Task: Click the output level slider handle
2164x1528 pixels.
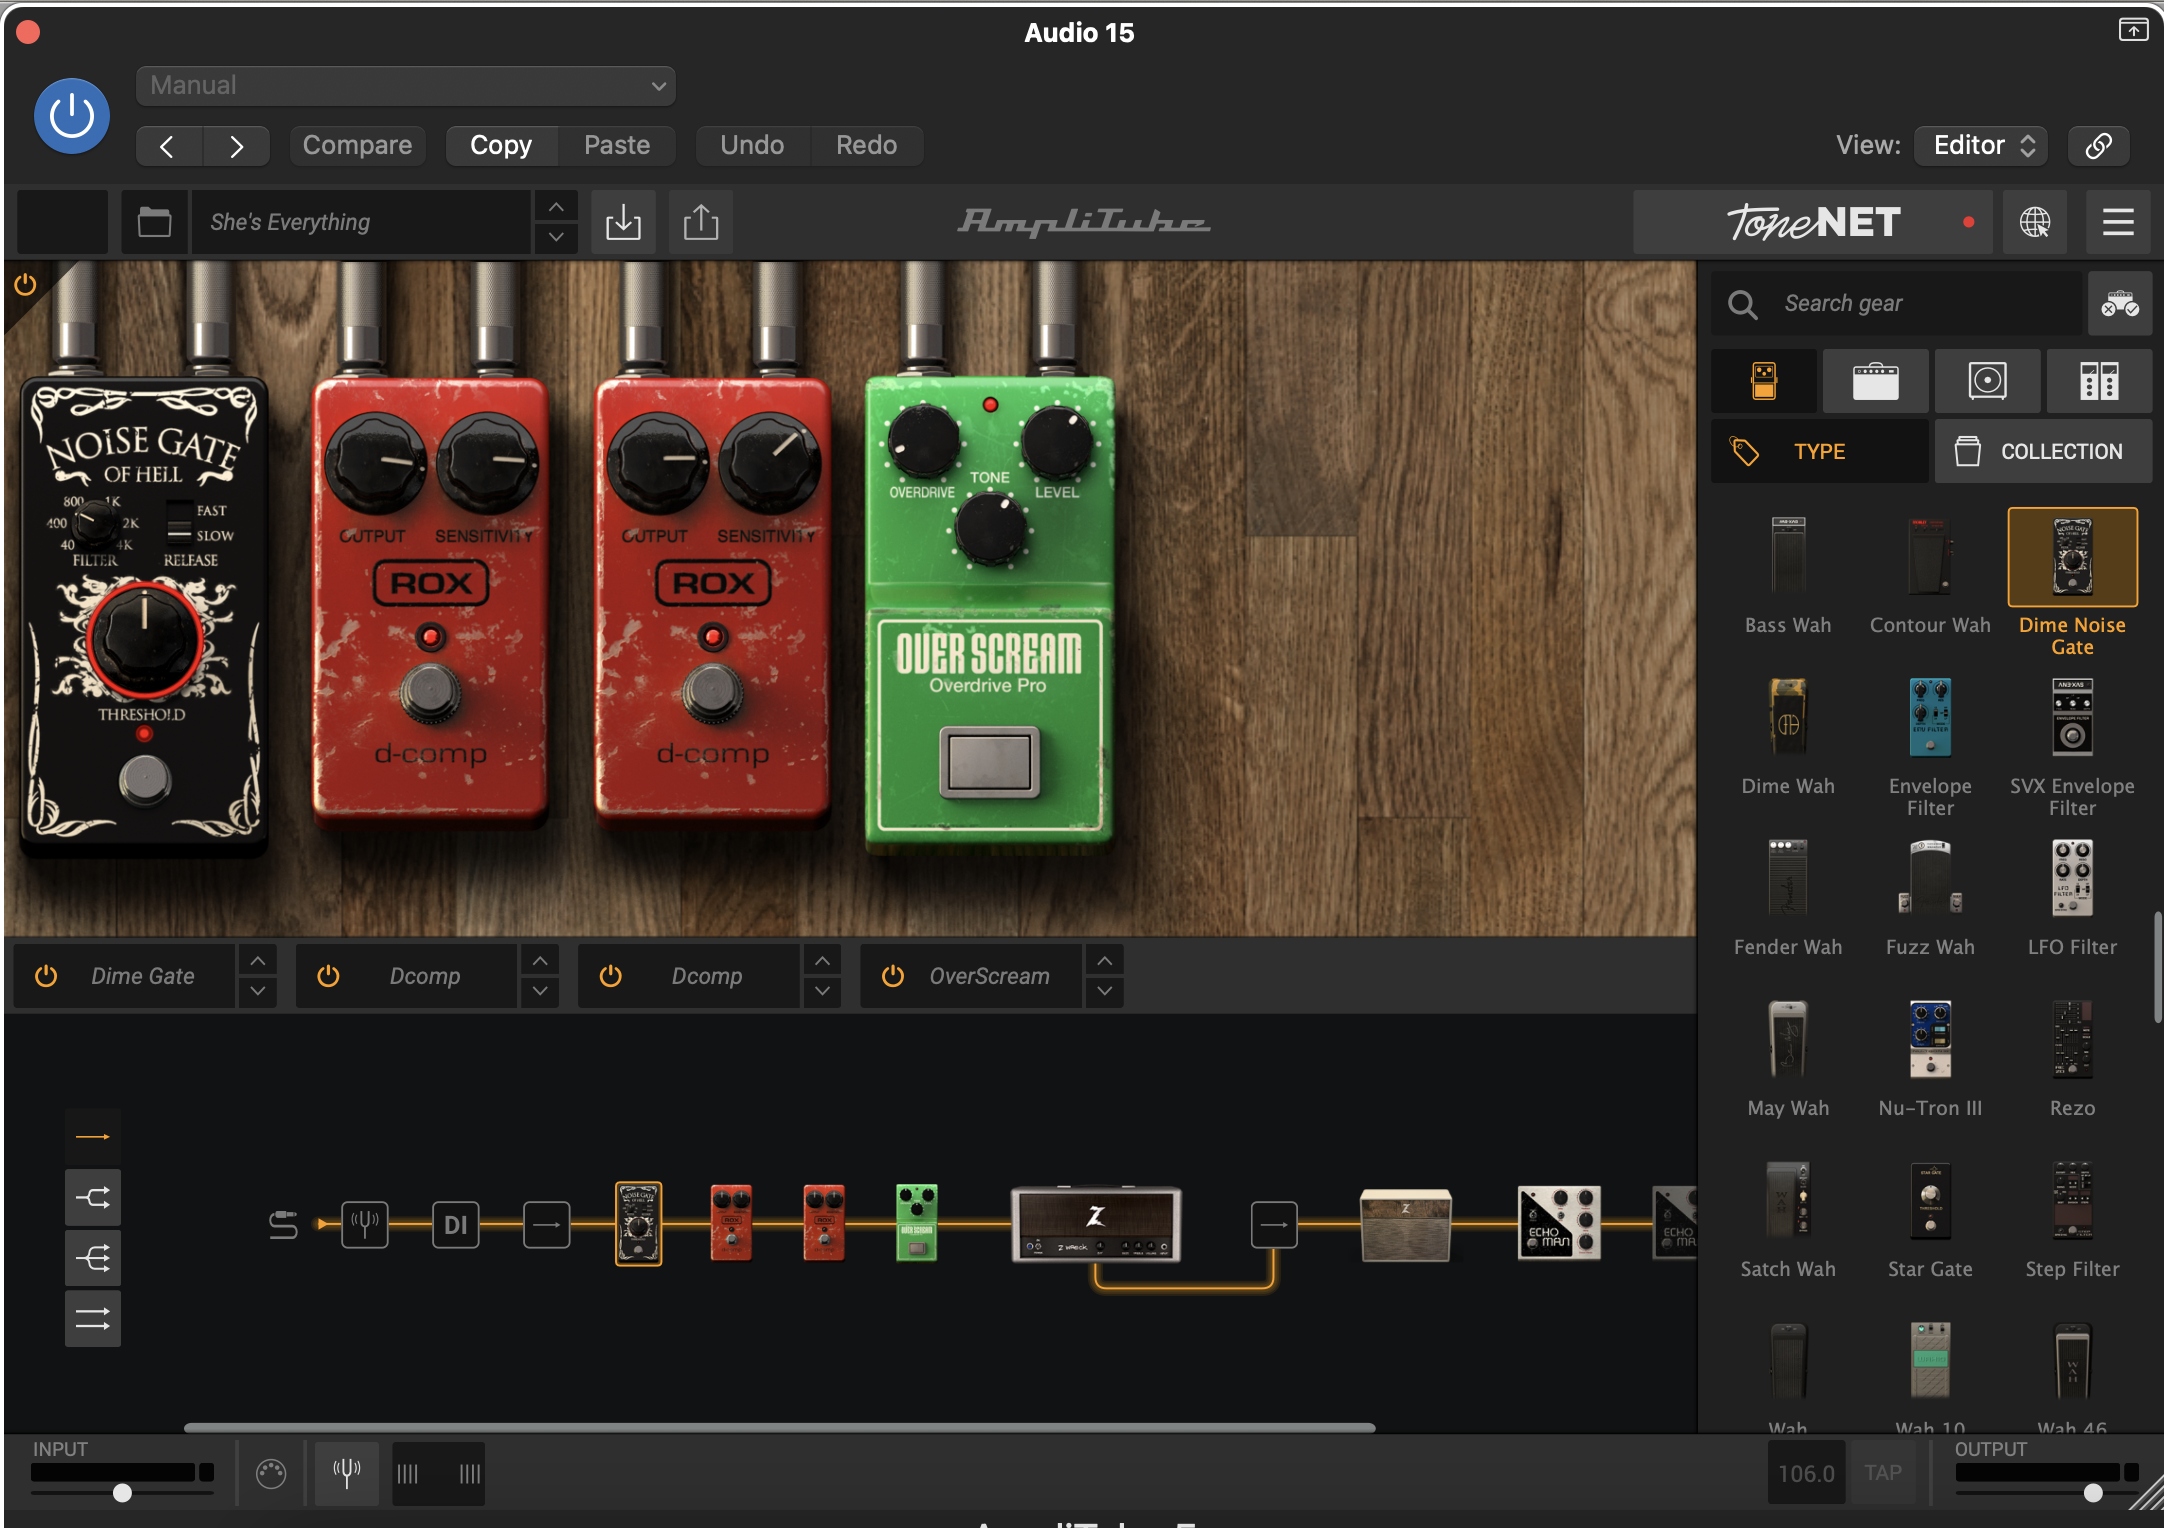Action: point(2093,1493)
